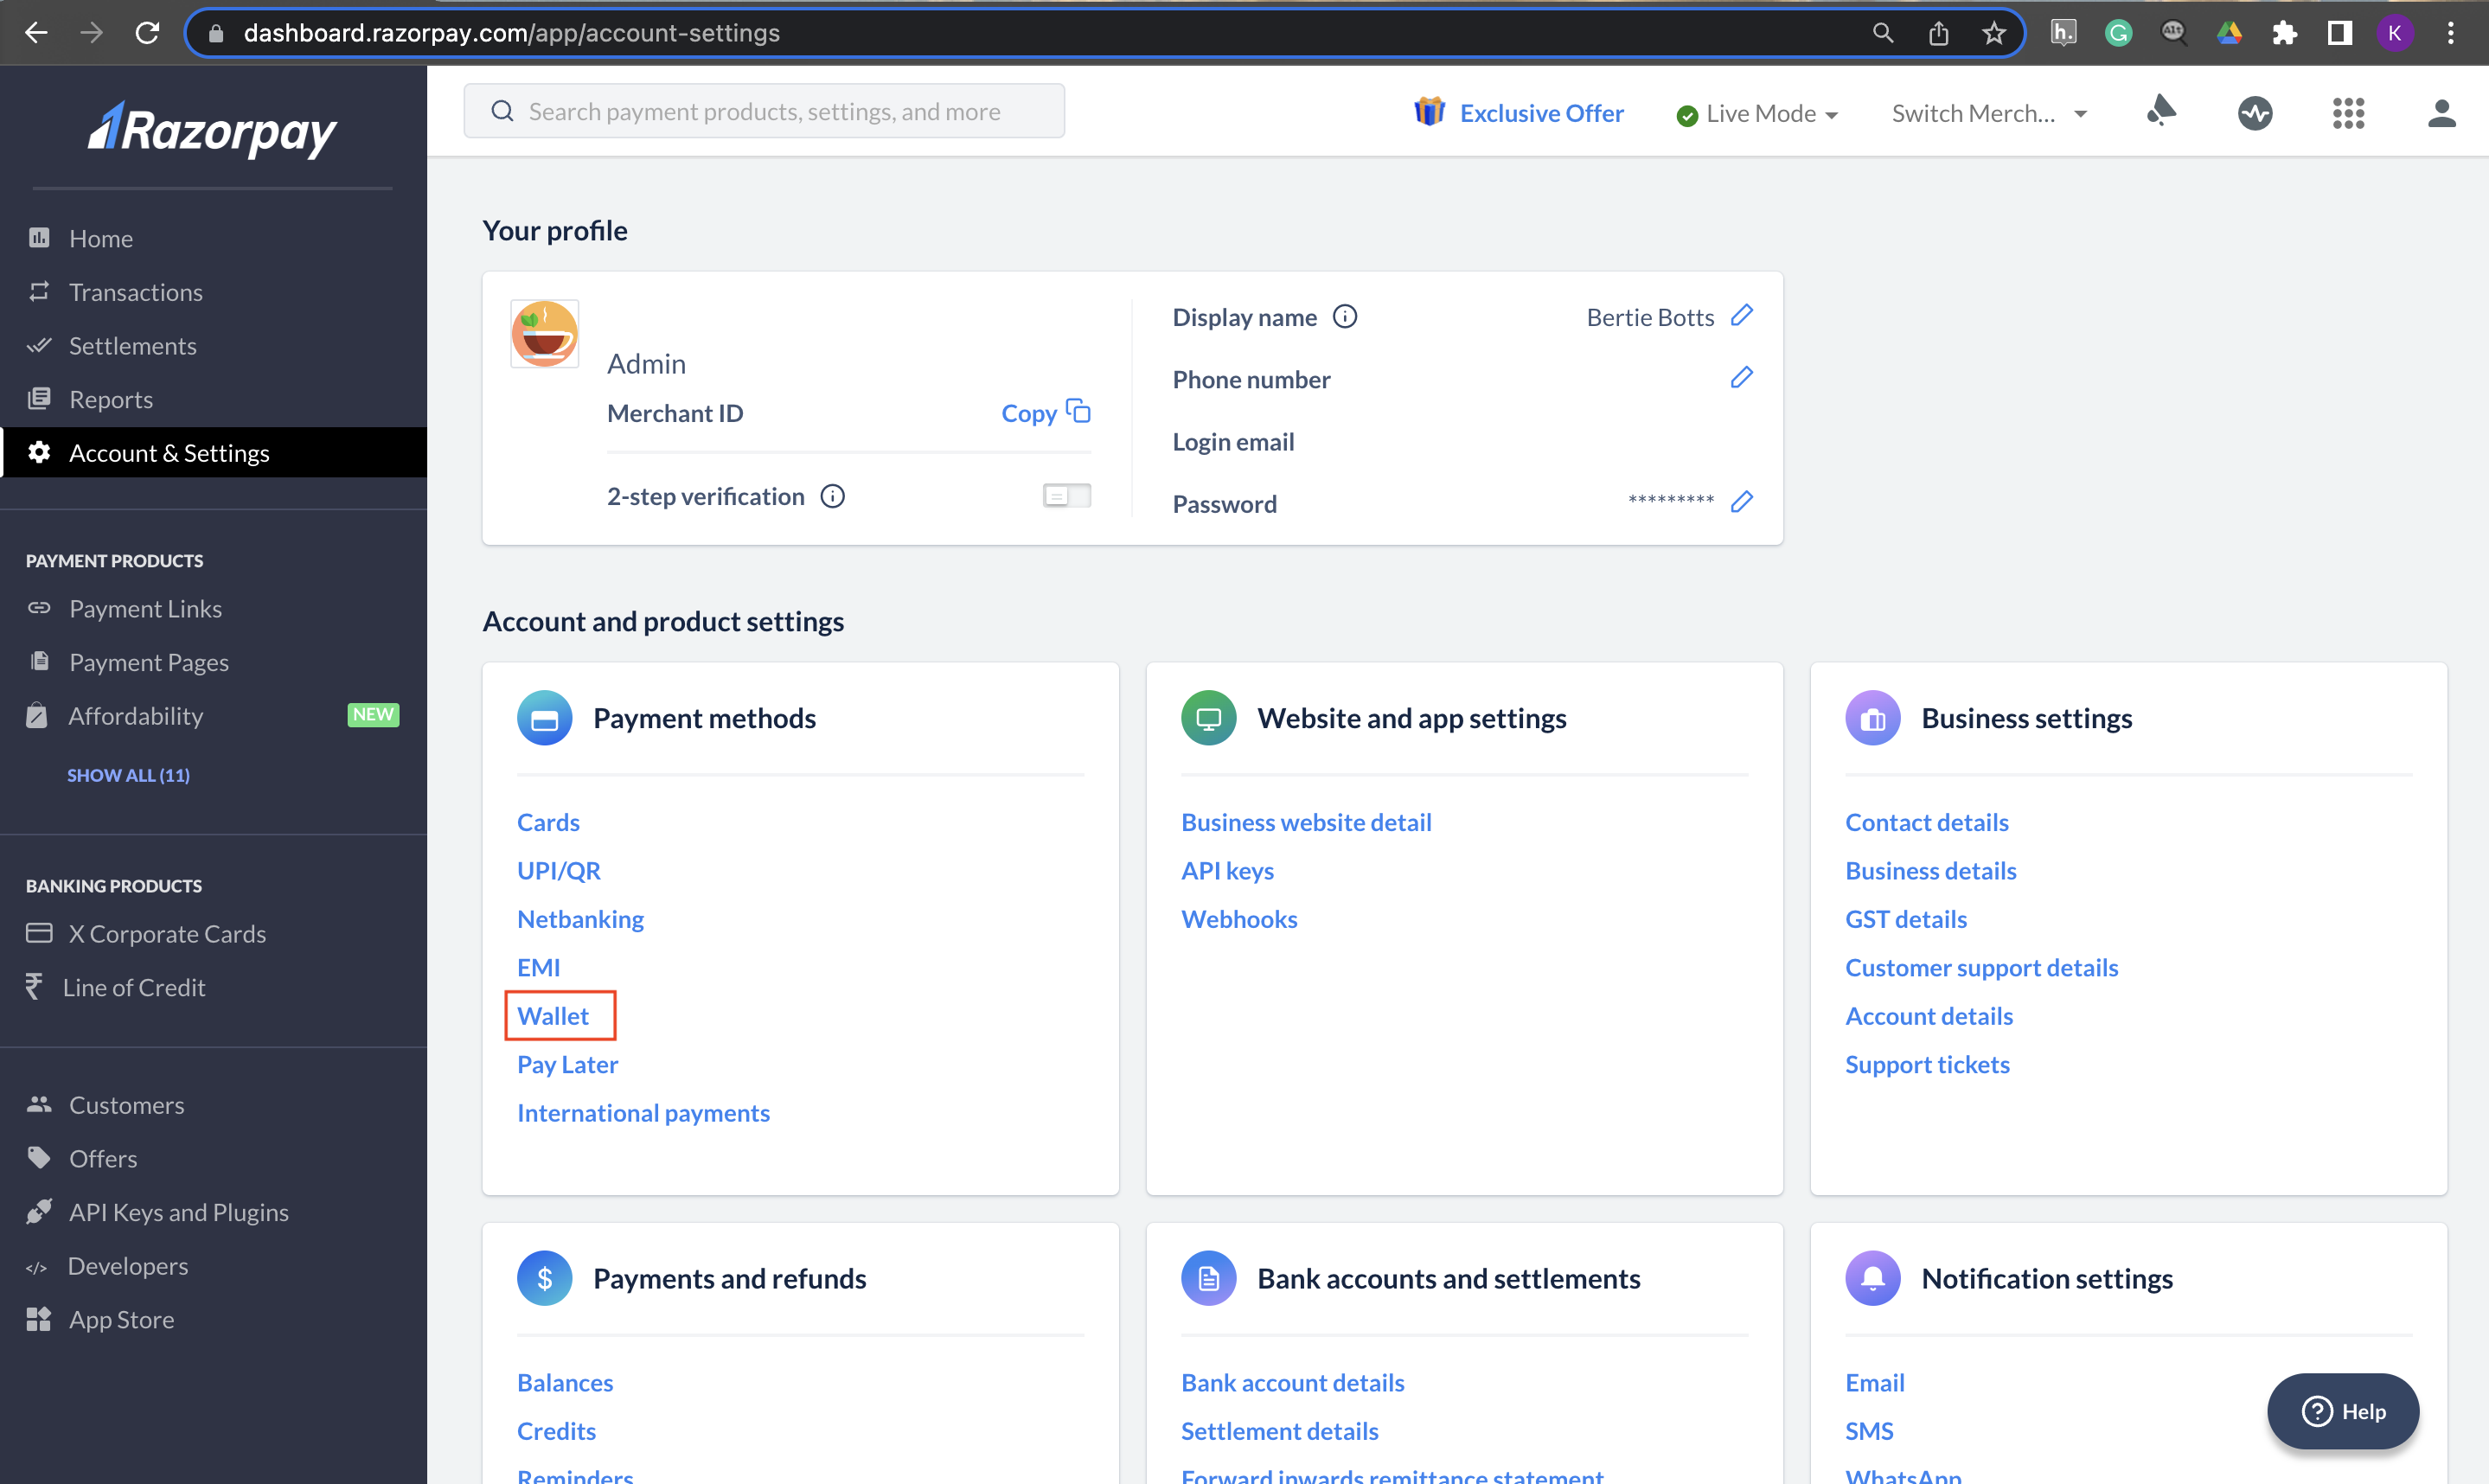Image resolution: width=2489 pixels, height=1484 pixels.
Task: Click the edit pencil beside Phone number
Action: pos(1741,378)
